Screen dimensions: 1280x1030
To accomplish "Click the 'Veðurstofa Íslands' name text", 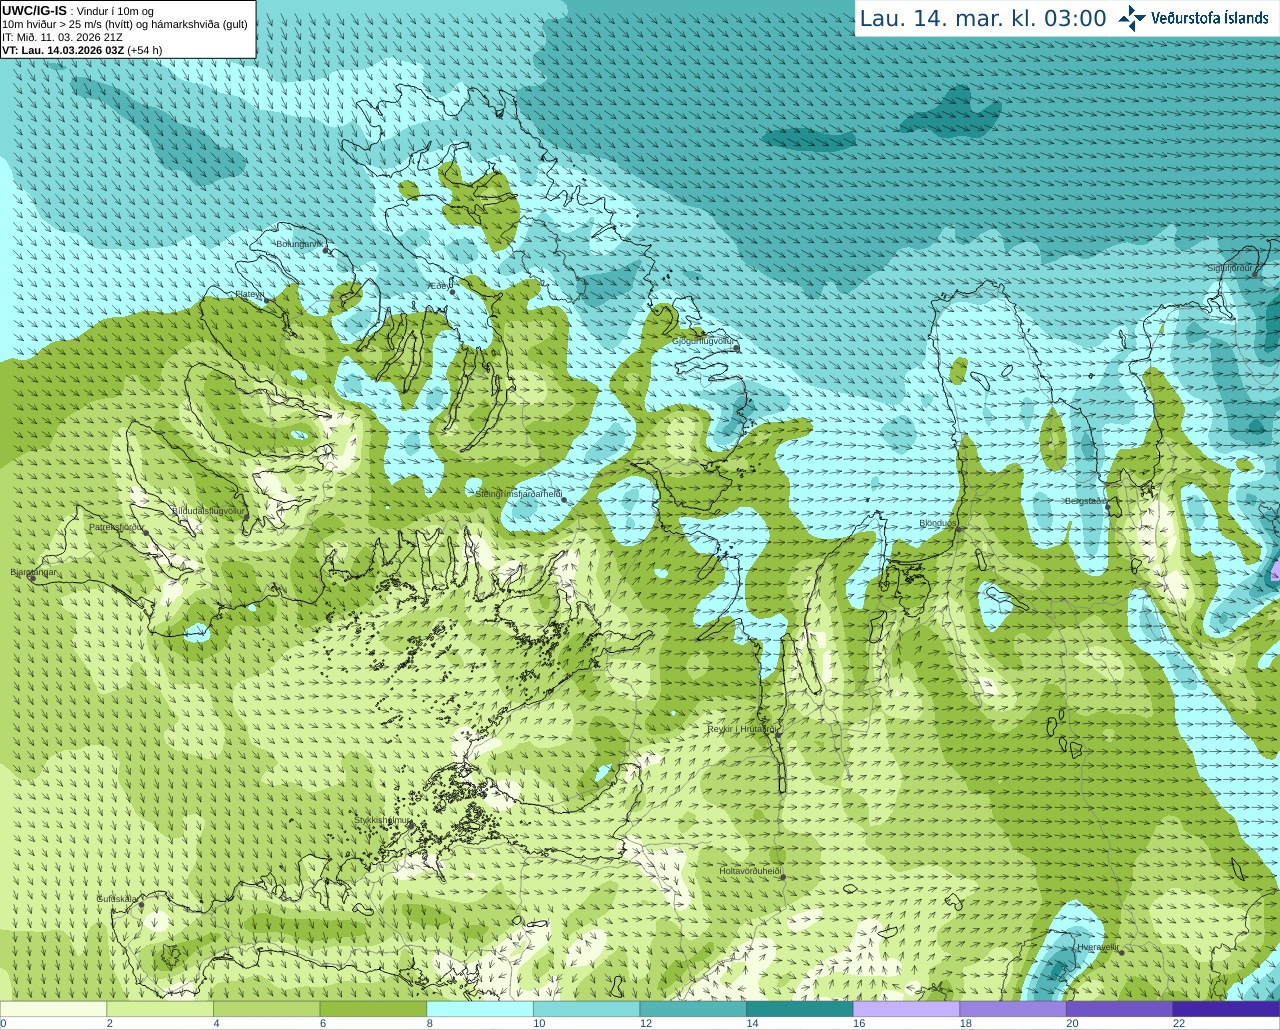I will [1209, 18].
